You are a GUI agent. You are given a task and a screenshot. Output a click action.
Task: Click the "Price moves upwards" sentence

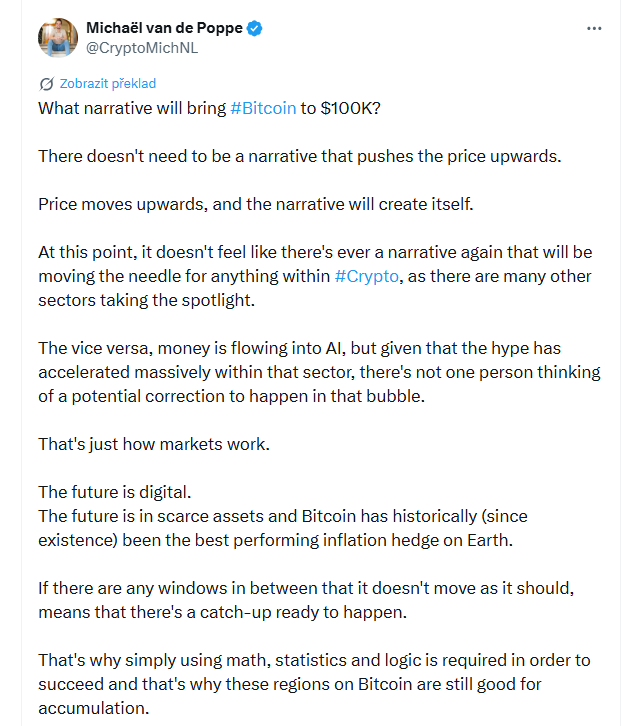pos(256,205)
